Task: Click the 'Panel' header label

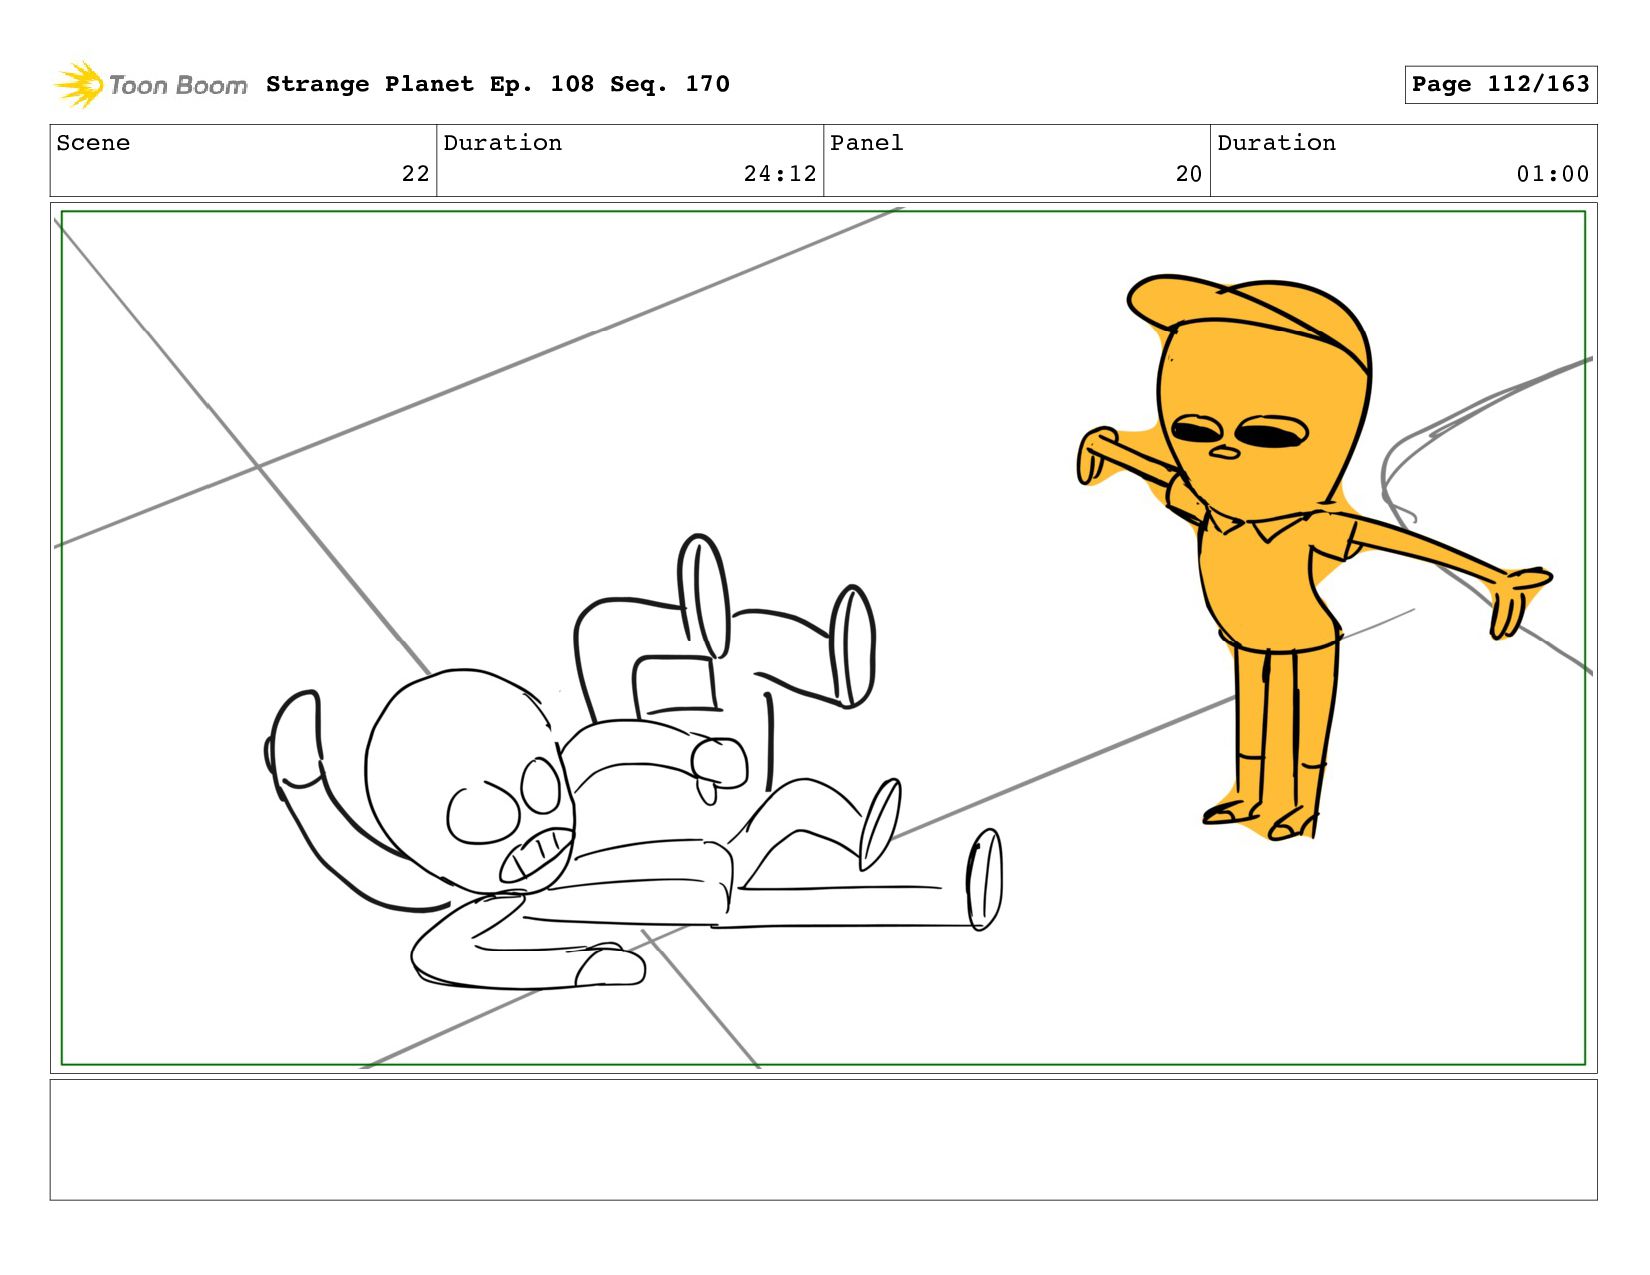Action: coord(867,143)
